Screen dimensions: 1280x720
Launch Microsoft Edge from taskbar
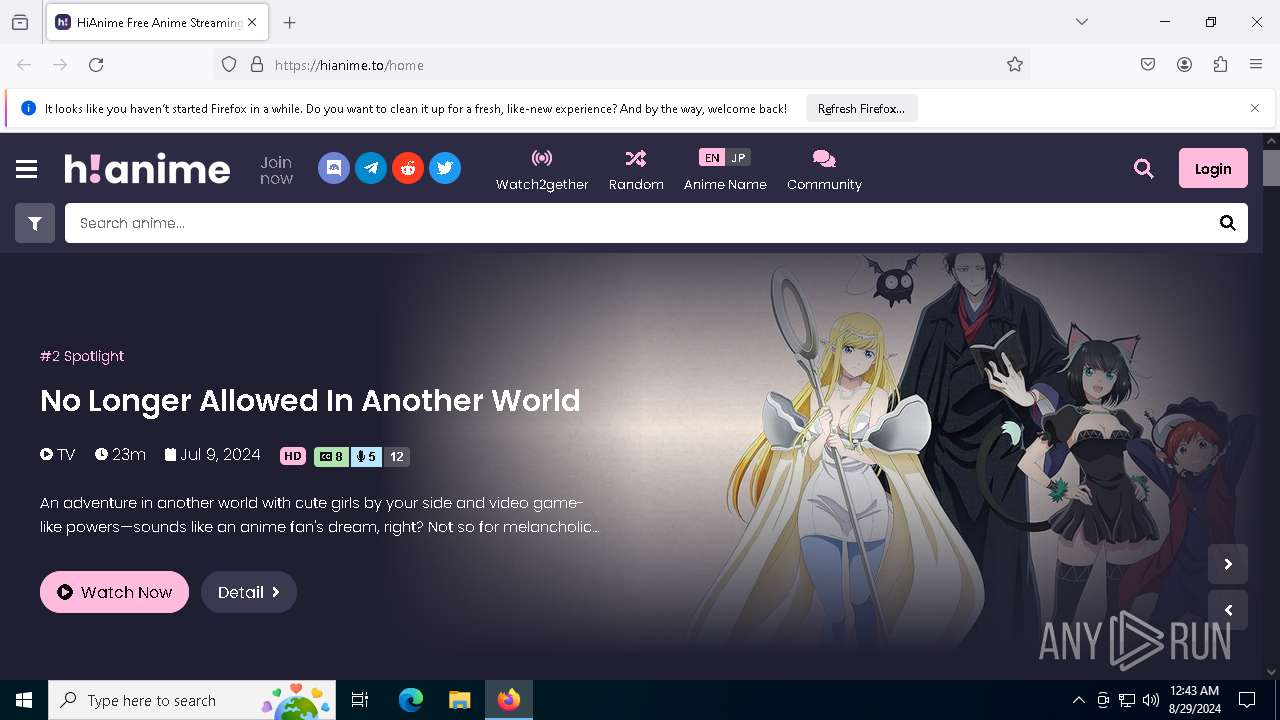click(x=411, y=700)
